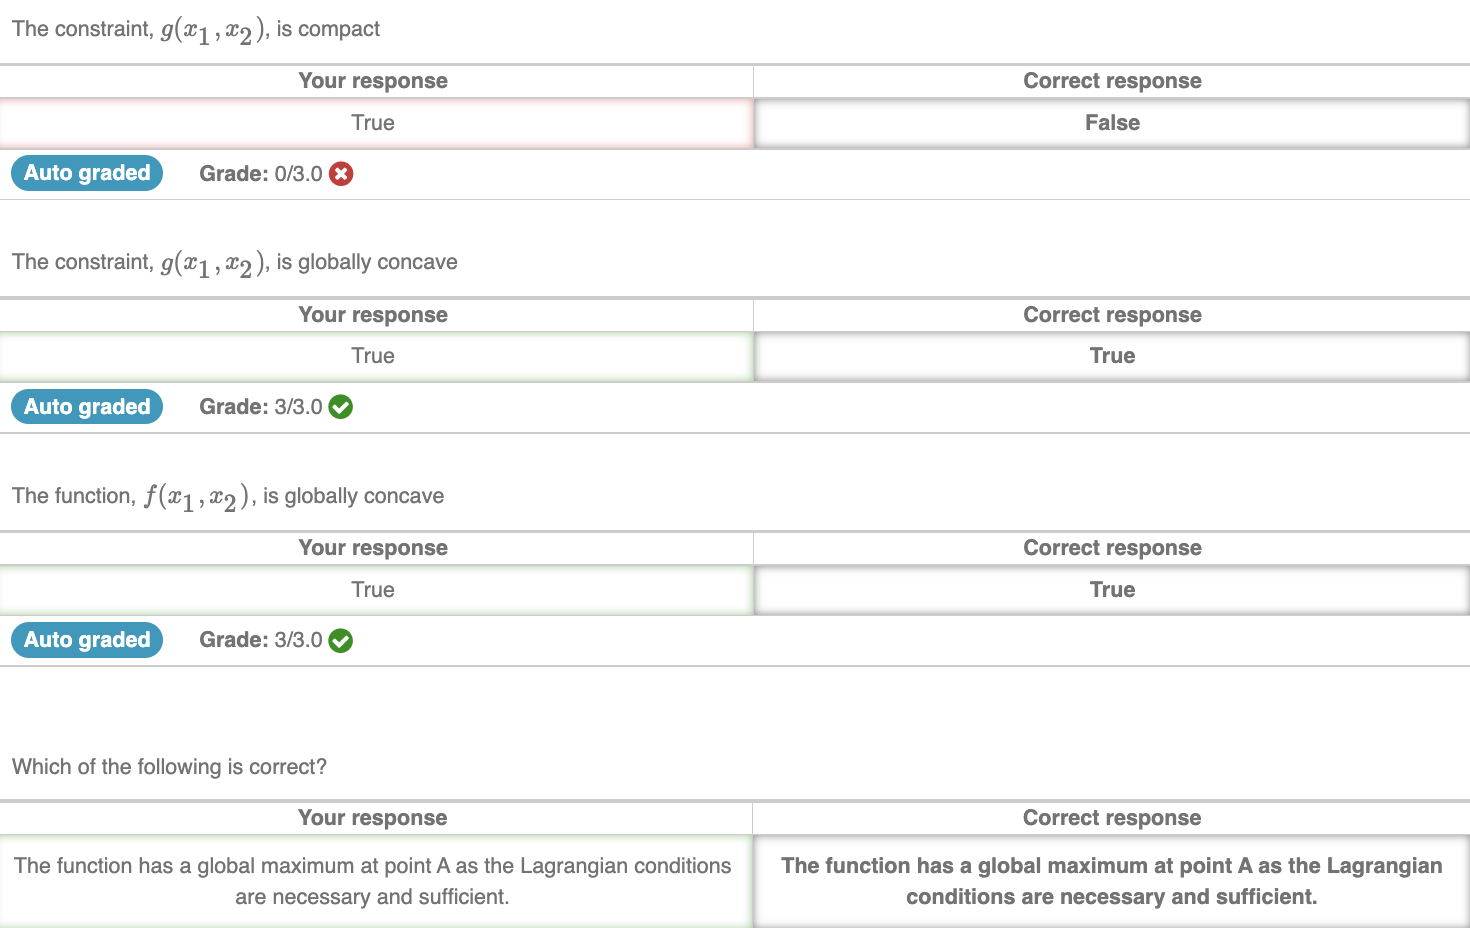Click correct True response for function concave
The height and width of the screenshot is (928, 1470).
[1112, 590]
